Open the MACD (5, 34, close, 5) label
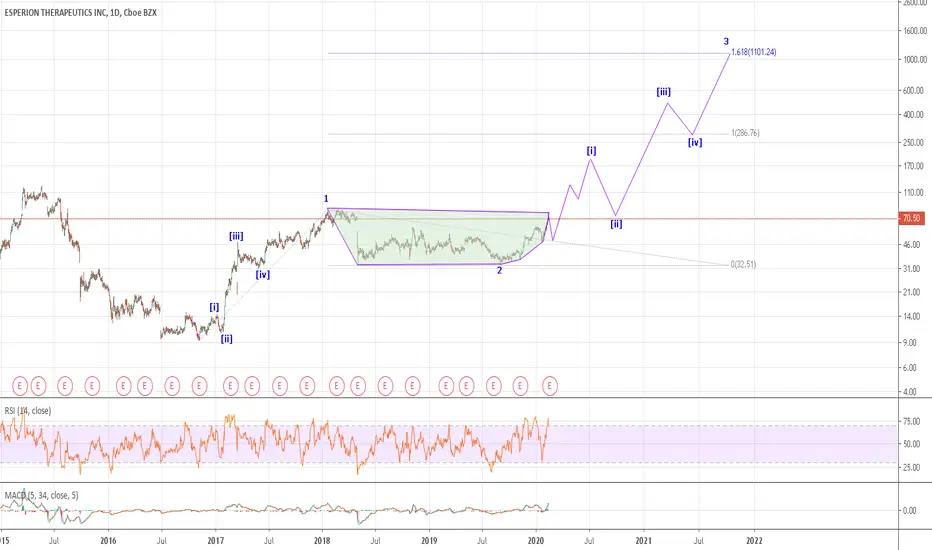The height and width of the screenshot is (550, 932). [41, 495]
